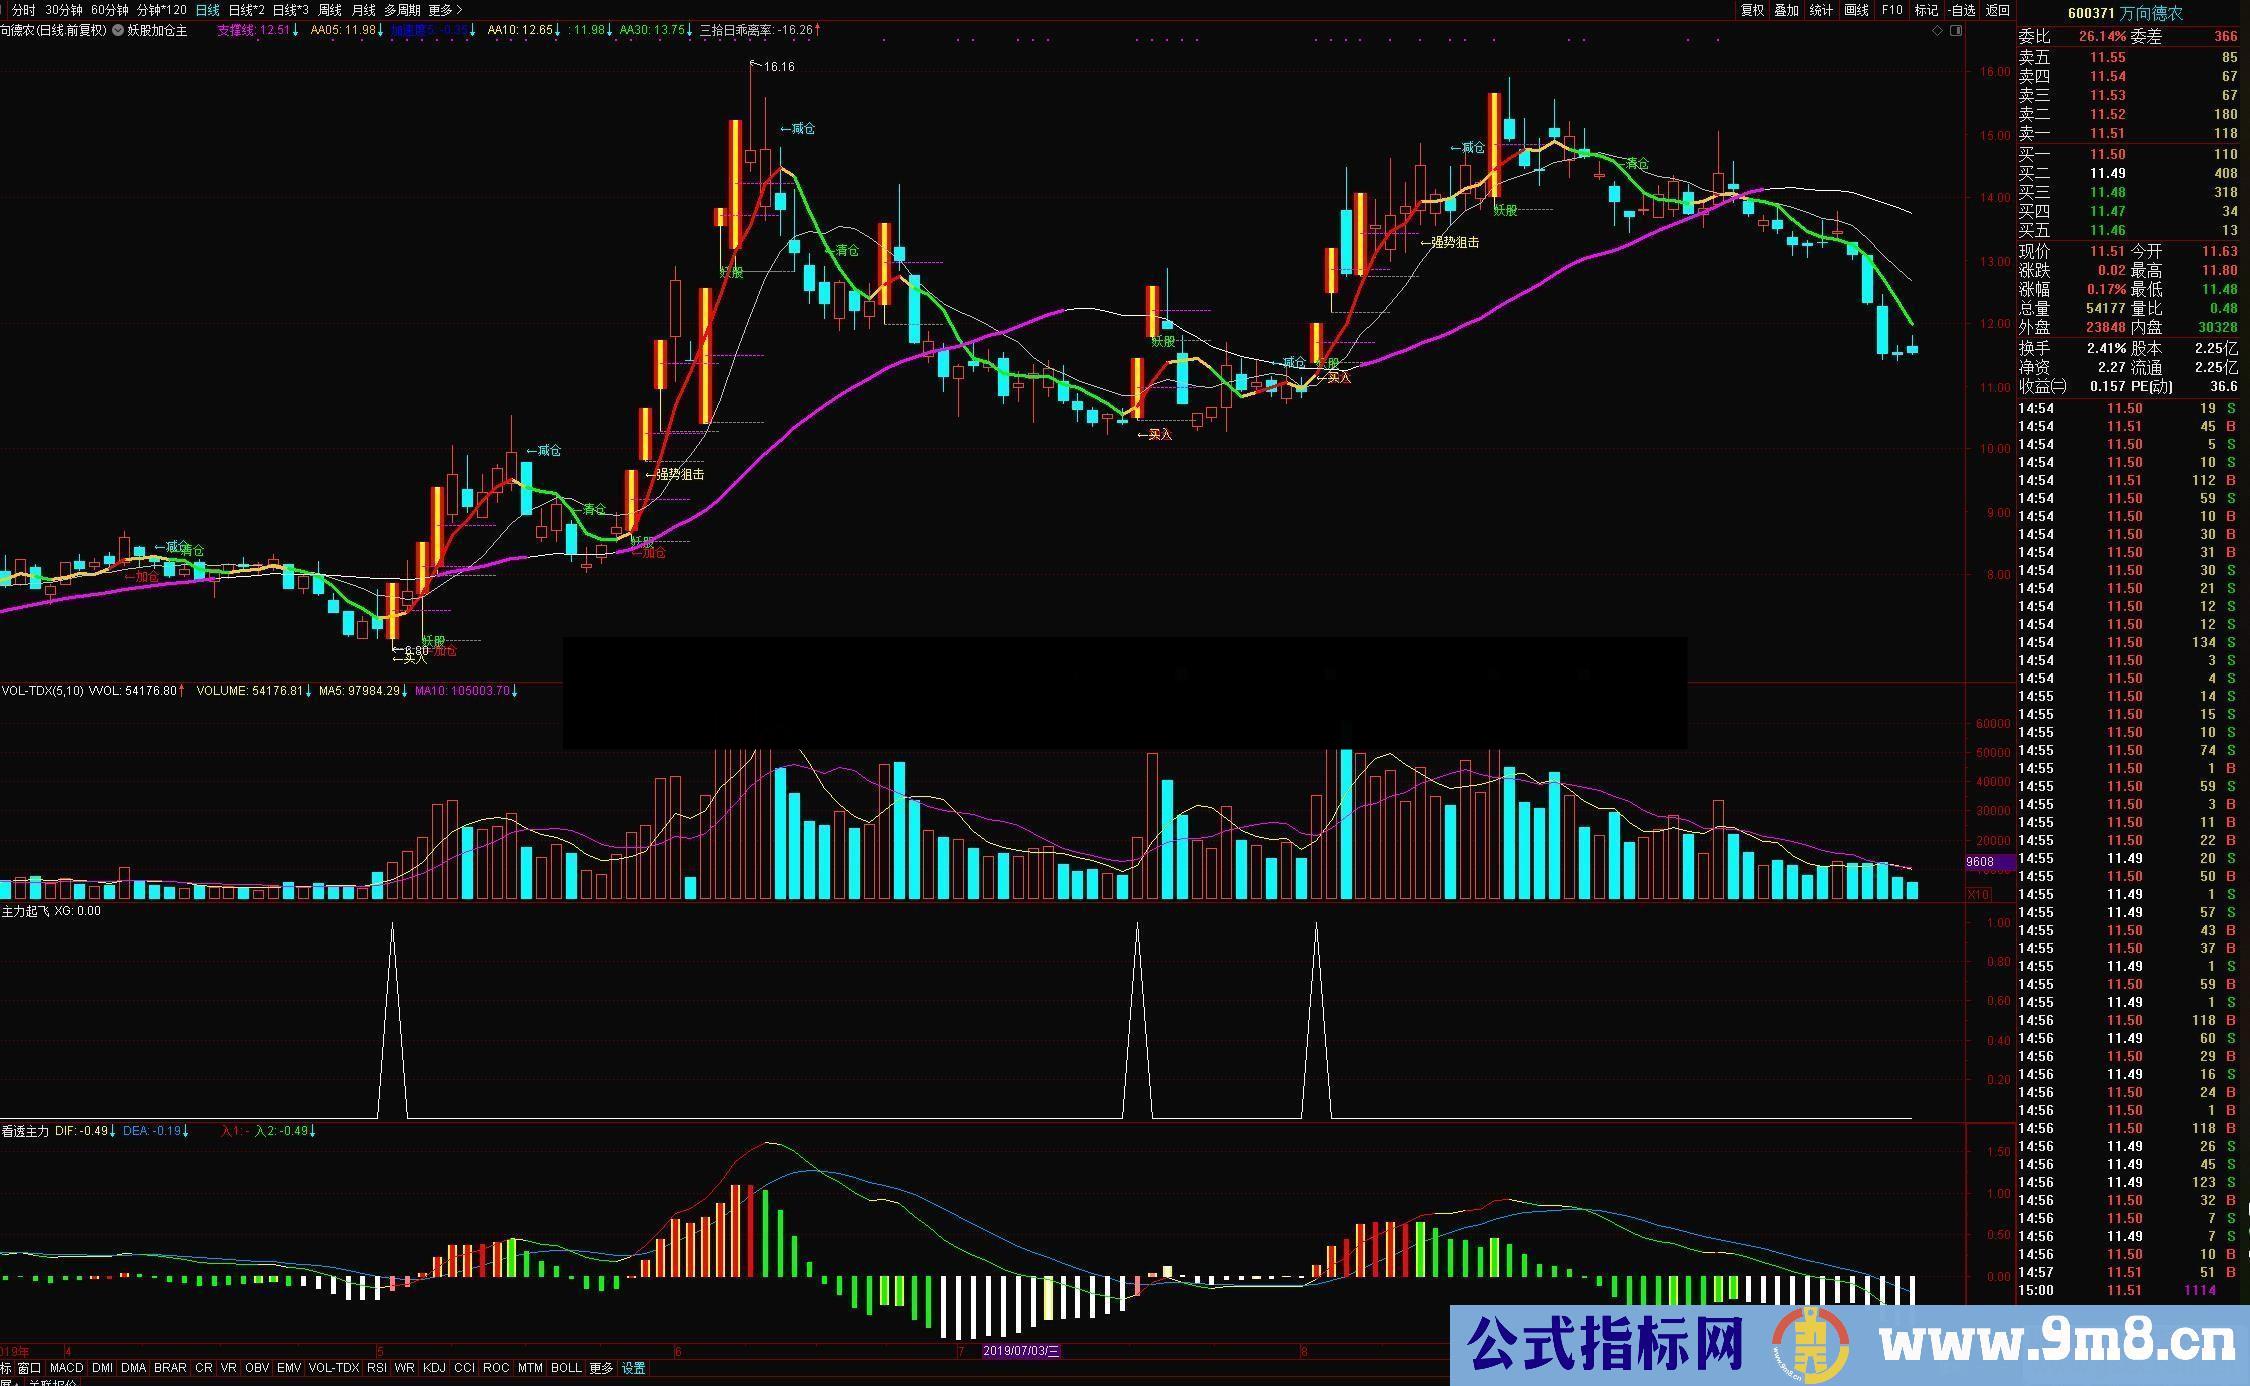
Task: Switch to 30分钟 period tab
Action: click(64, 10)
